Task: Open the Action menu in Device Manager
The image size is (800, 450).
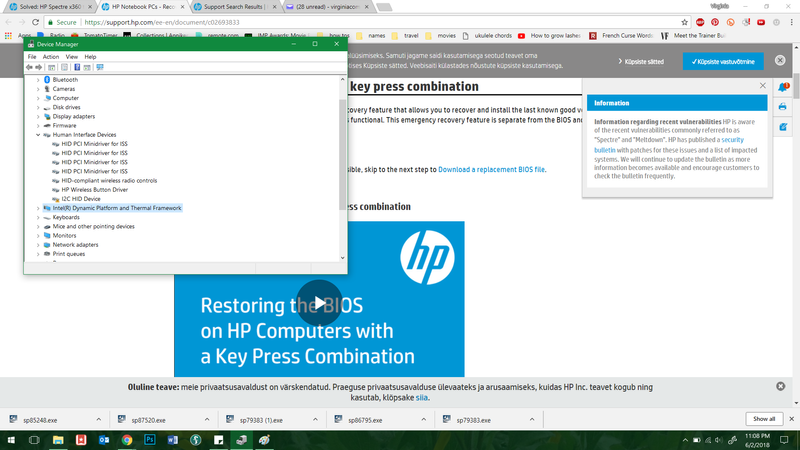Action: coord(51,57)
